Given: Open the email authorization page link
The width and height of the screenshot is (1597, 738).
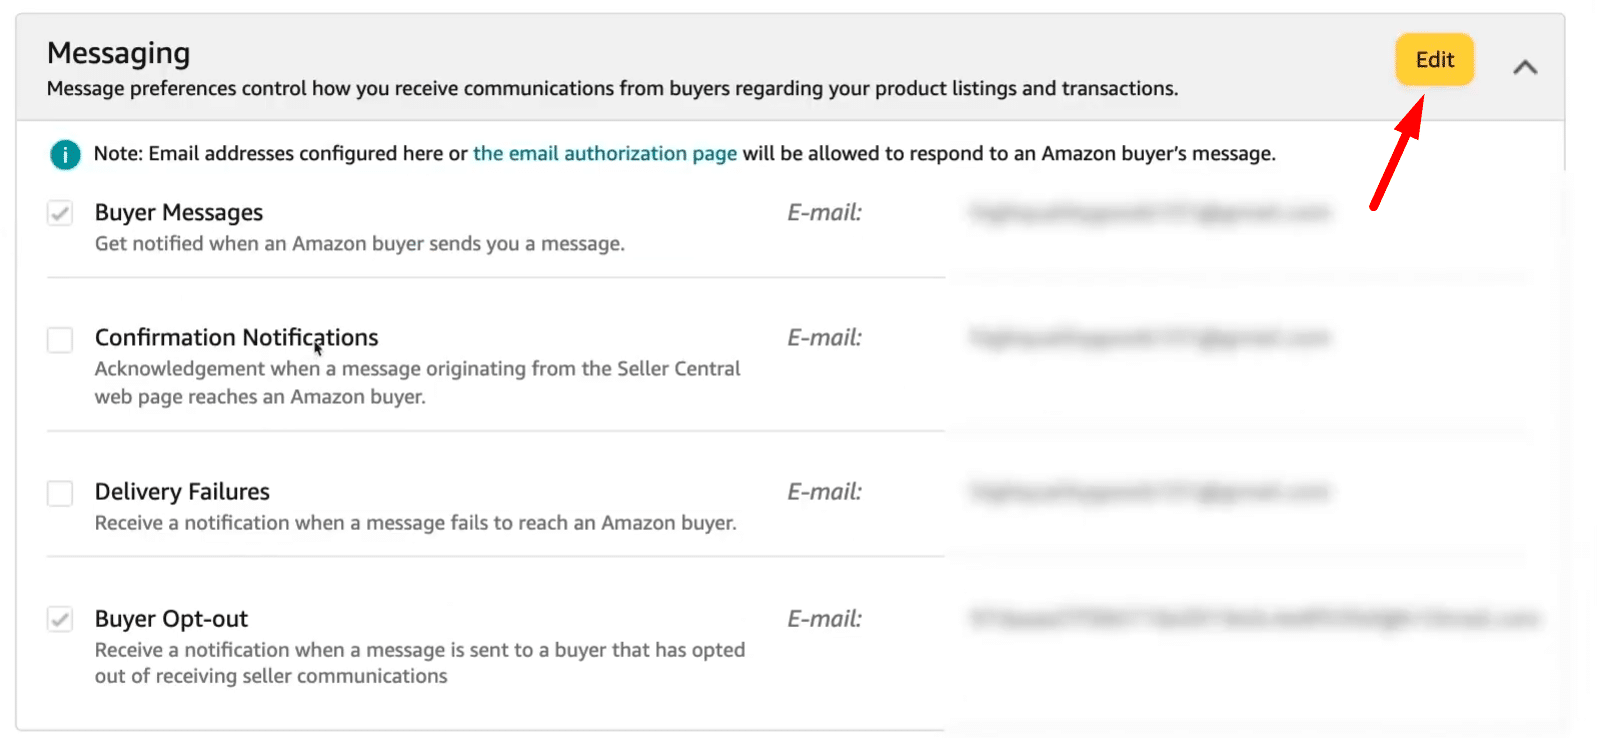Looking at the screenshot, I should click(x=604, y=153).
